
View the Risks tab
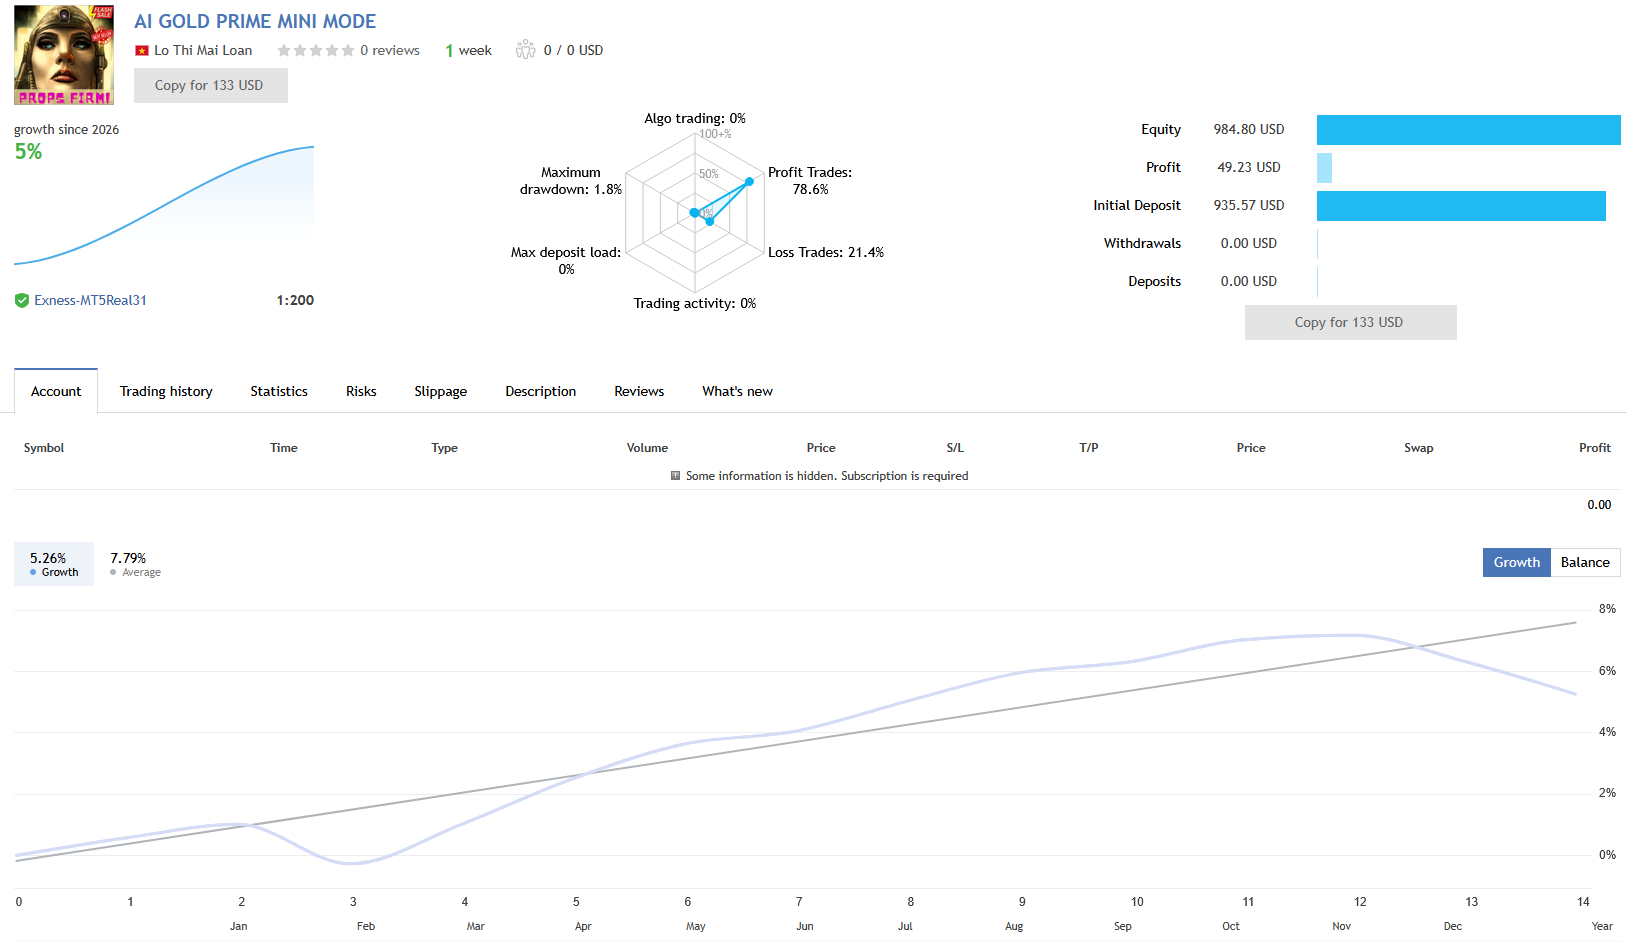click(x=361, y=391)
